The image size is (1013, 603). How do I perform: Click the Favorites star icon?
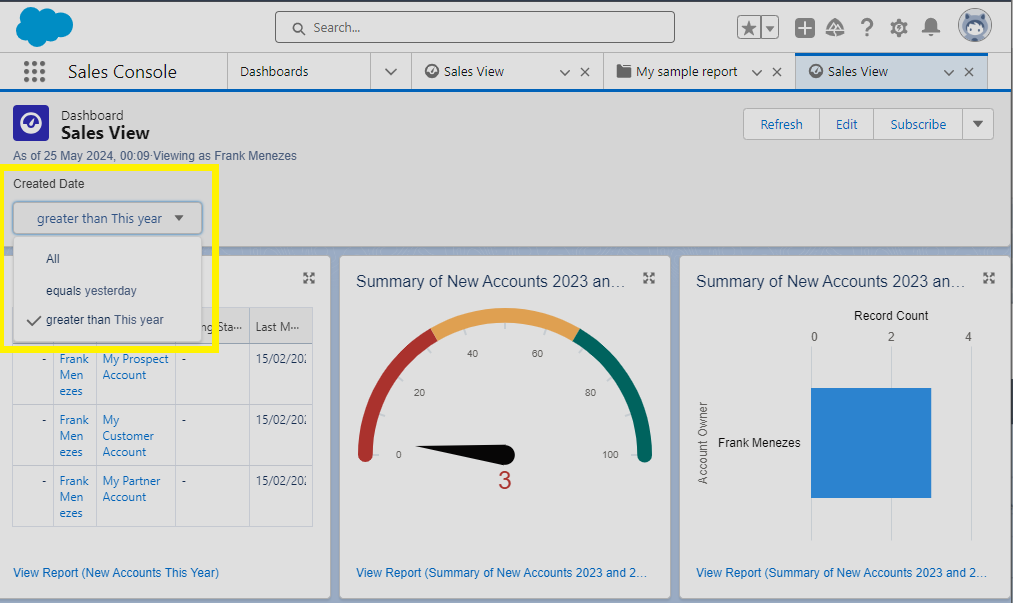tap(749, 28)
